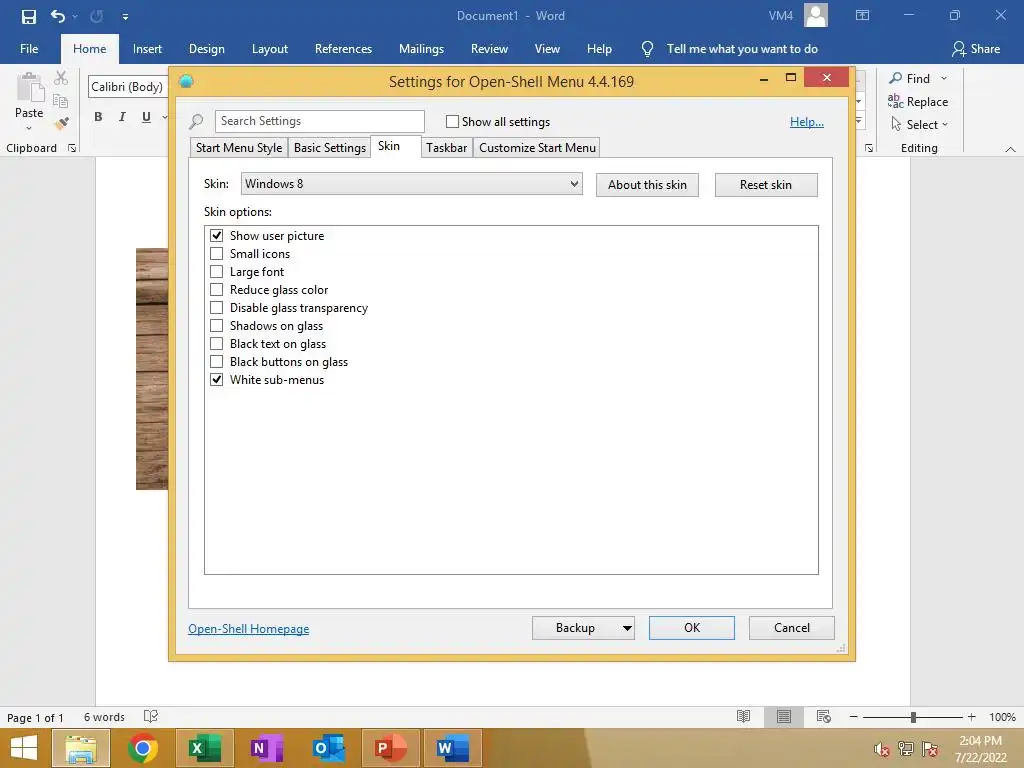The image size is (1024, 768).
Task: Switch to the View ribbon tab
Action: 547,49
